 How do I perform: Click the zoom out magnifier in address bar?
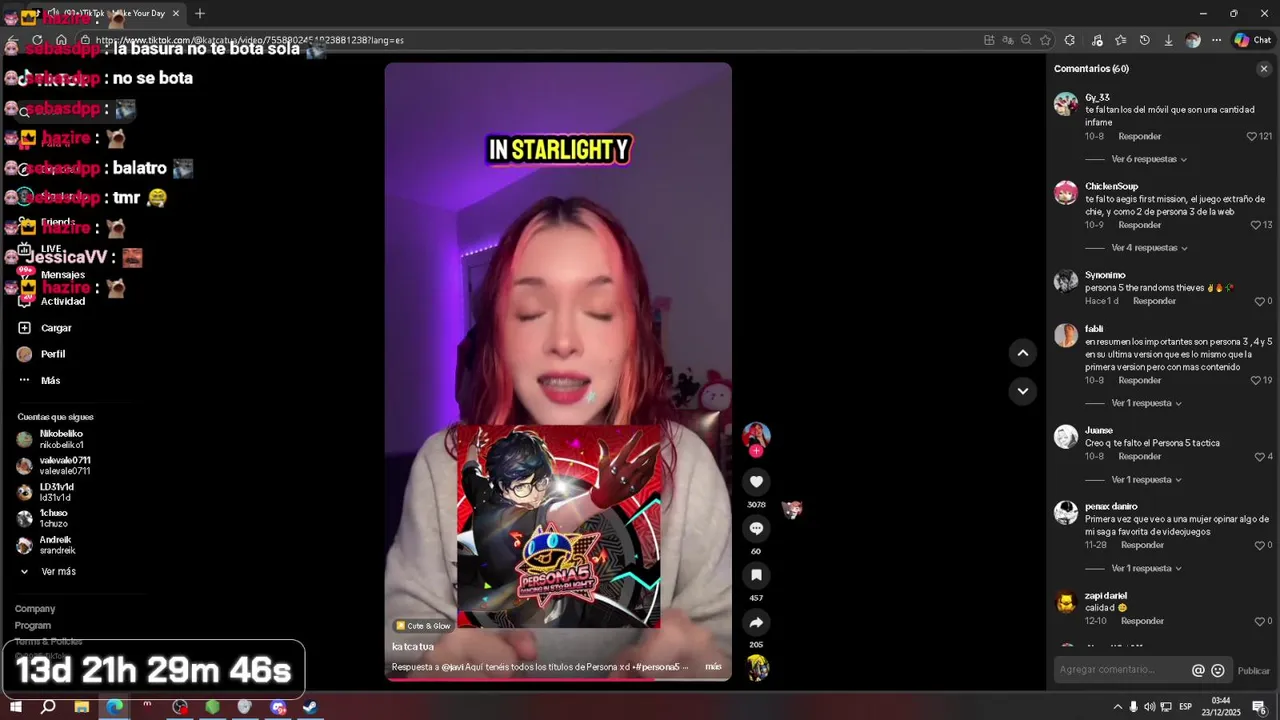coord(1026,40)
